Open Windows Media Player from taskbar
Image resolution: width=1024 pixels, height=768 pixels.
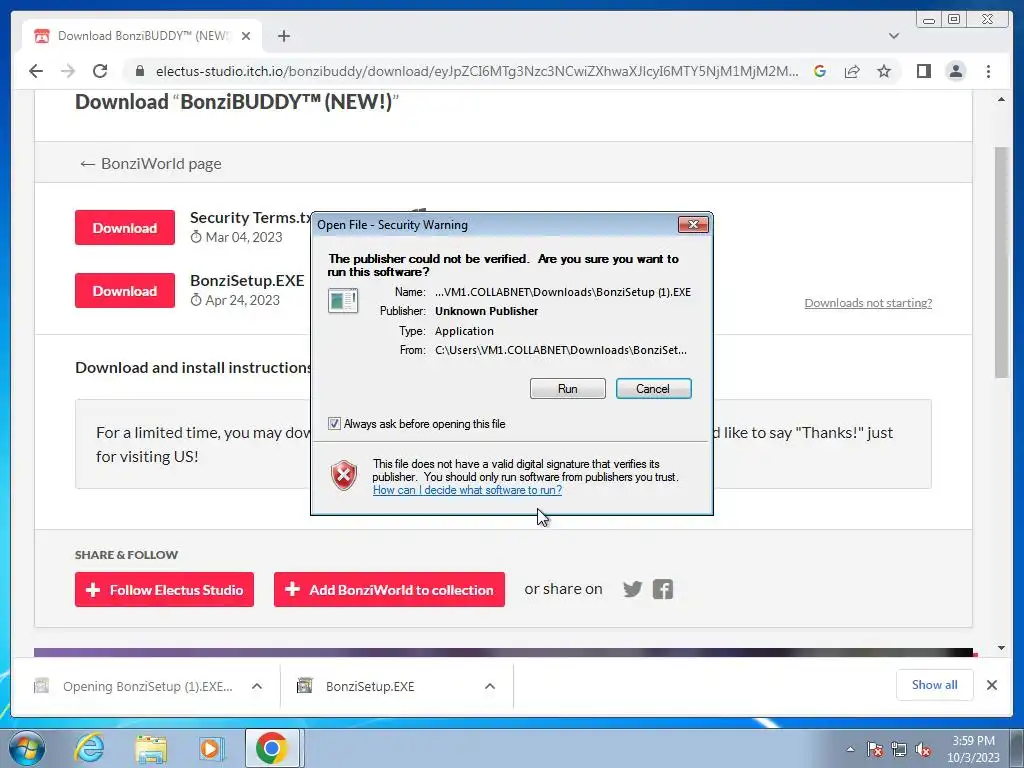click(210, 748)
